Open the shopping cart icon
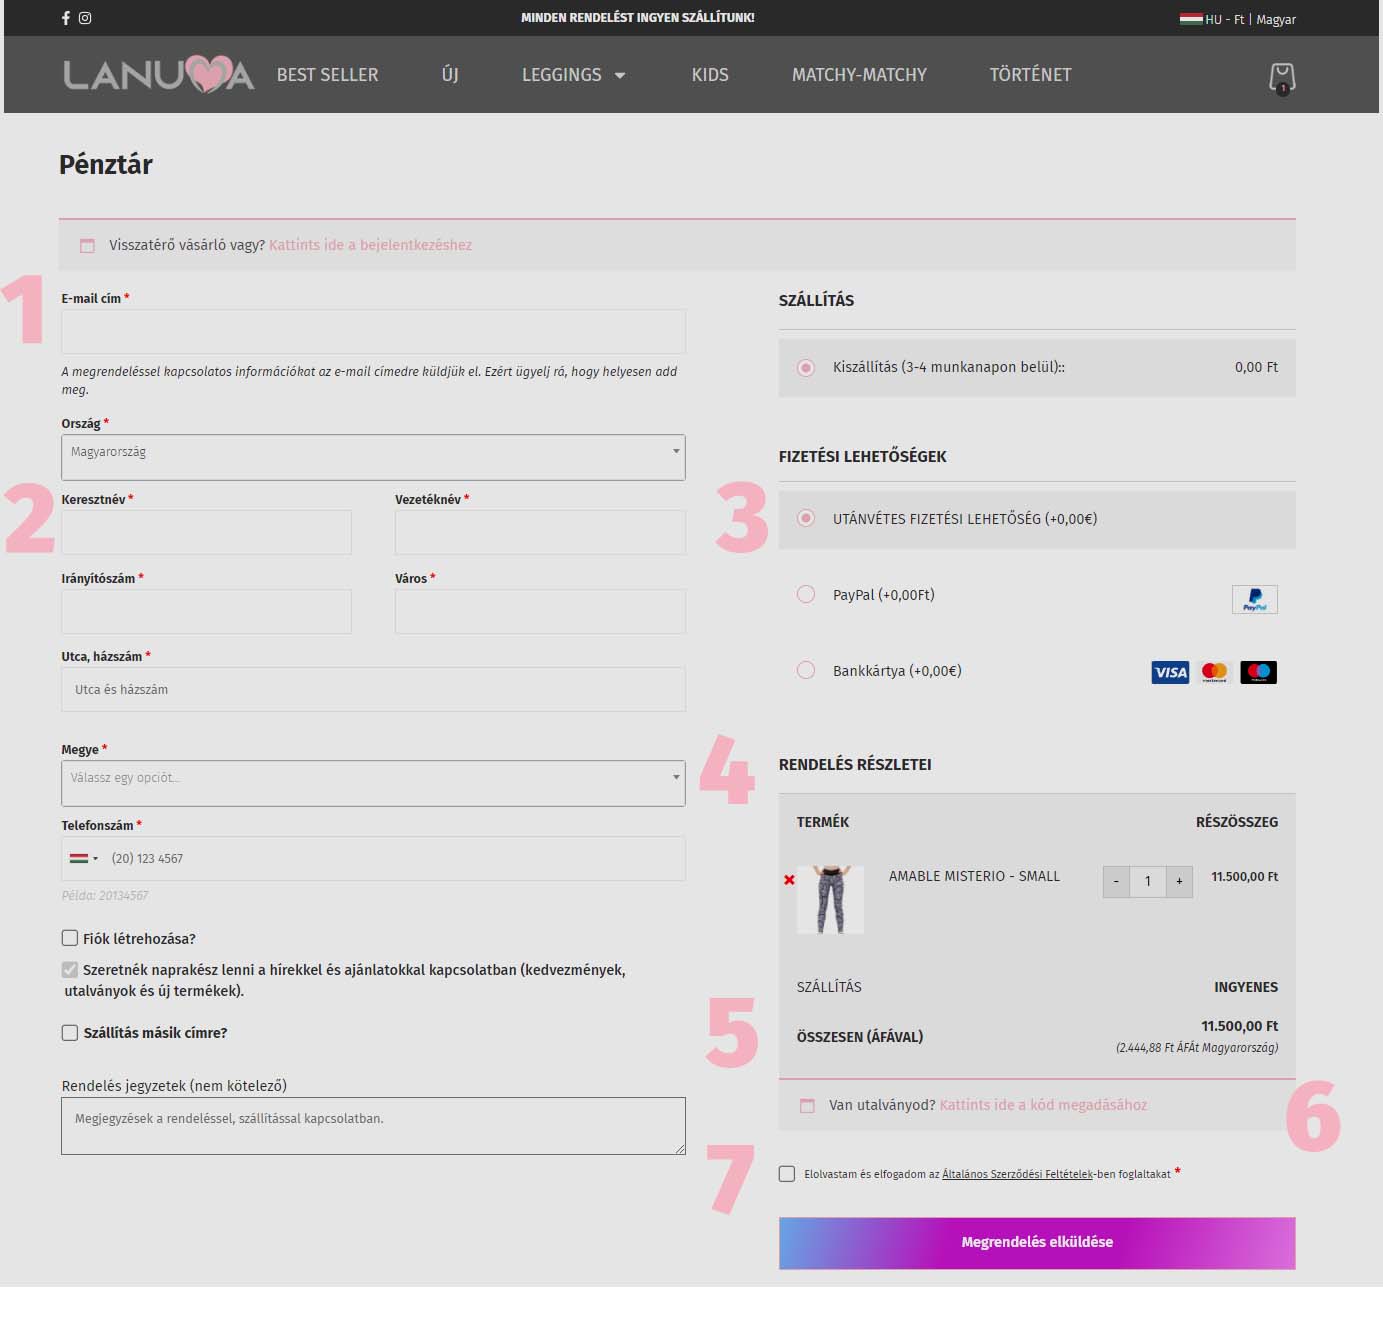 click(1282, 78)
